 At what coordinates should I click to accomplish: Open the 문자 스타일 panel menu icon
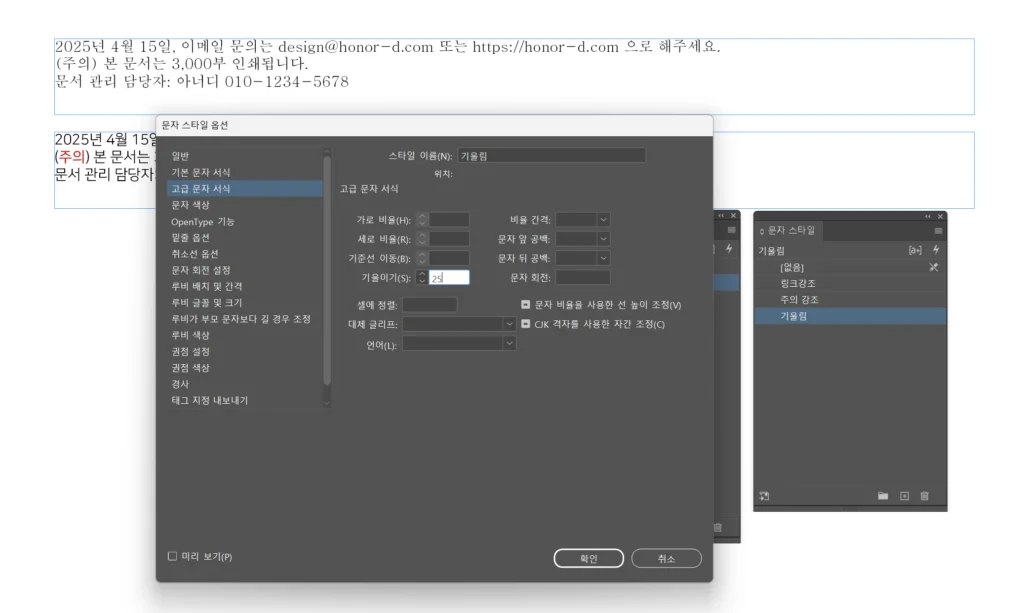(x=938, y=231)
